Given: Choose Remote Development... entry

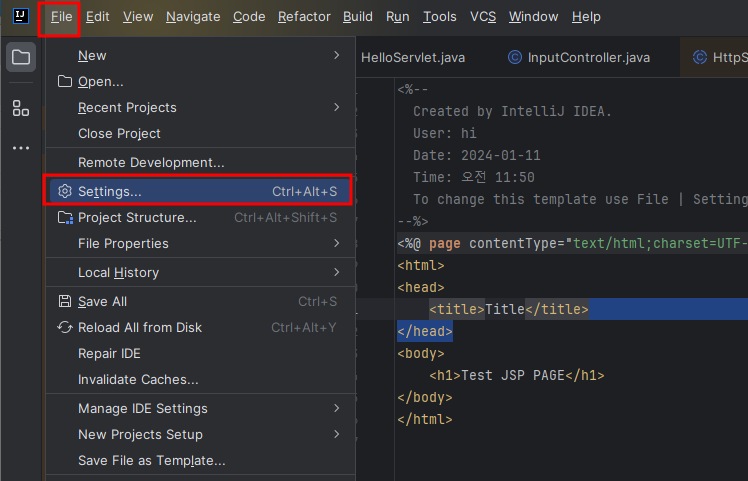Looking at the screenshot, I should 200,163.
